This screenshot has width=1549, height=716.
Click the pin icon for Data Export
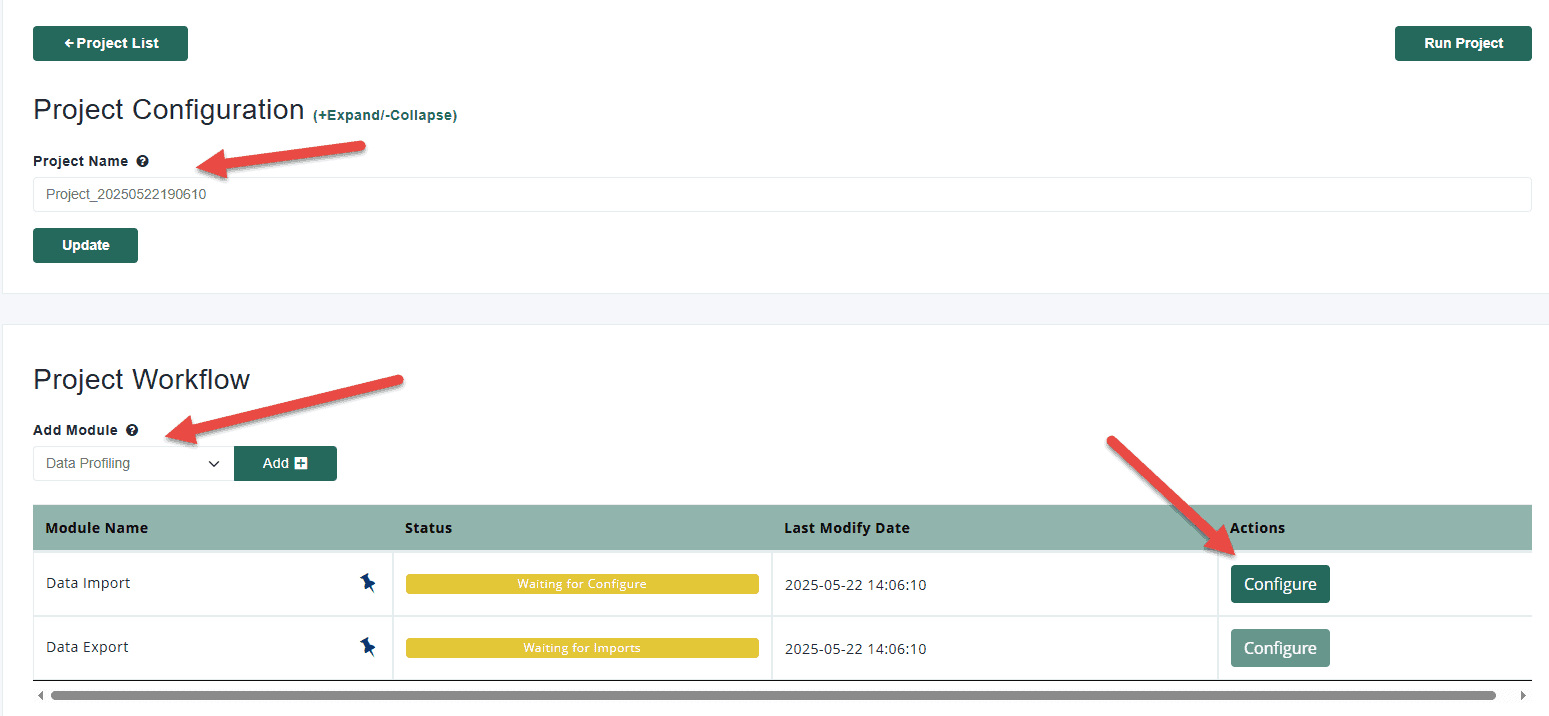(368, 647)
